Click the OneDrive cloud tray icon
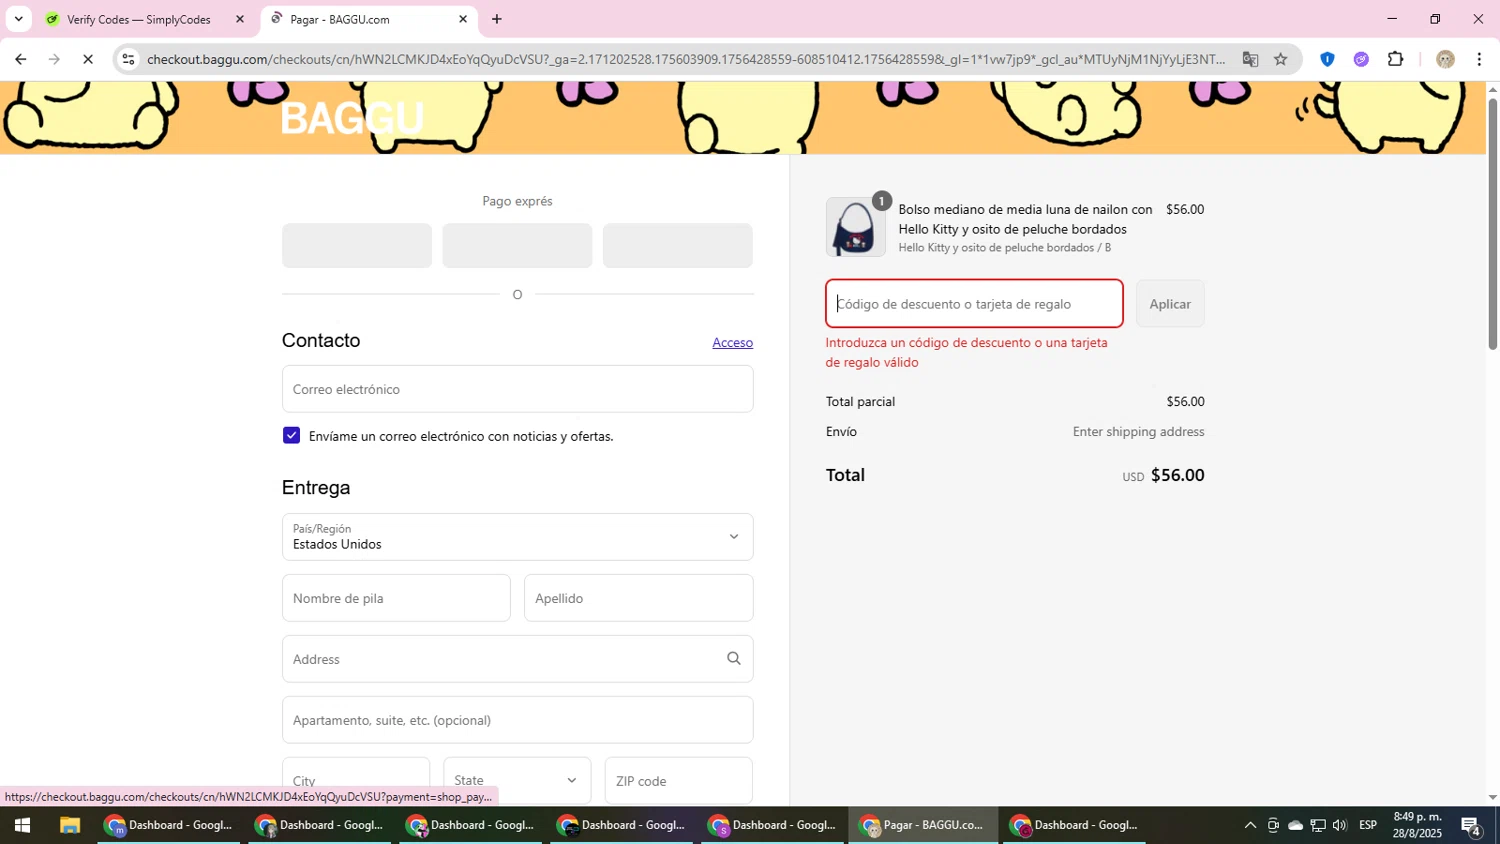The height and width of the screenshot is (844, 1500). coord(1295,826)
